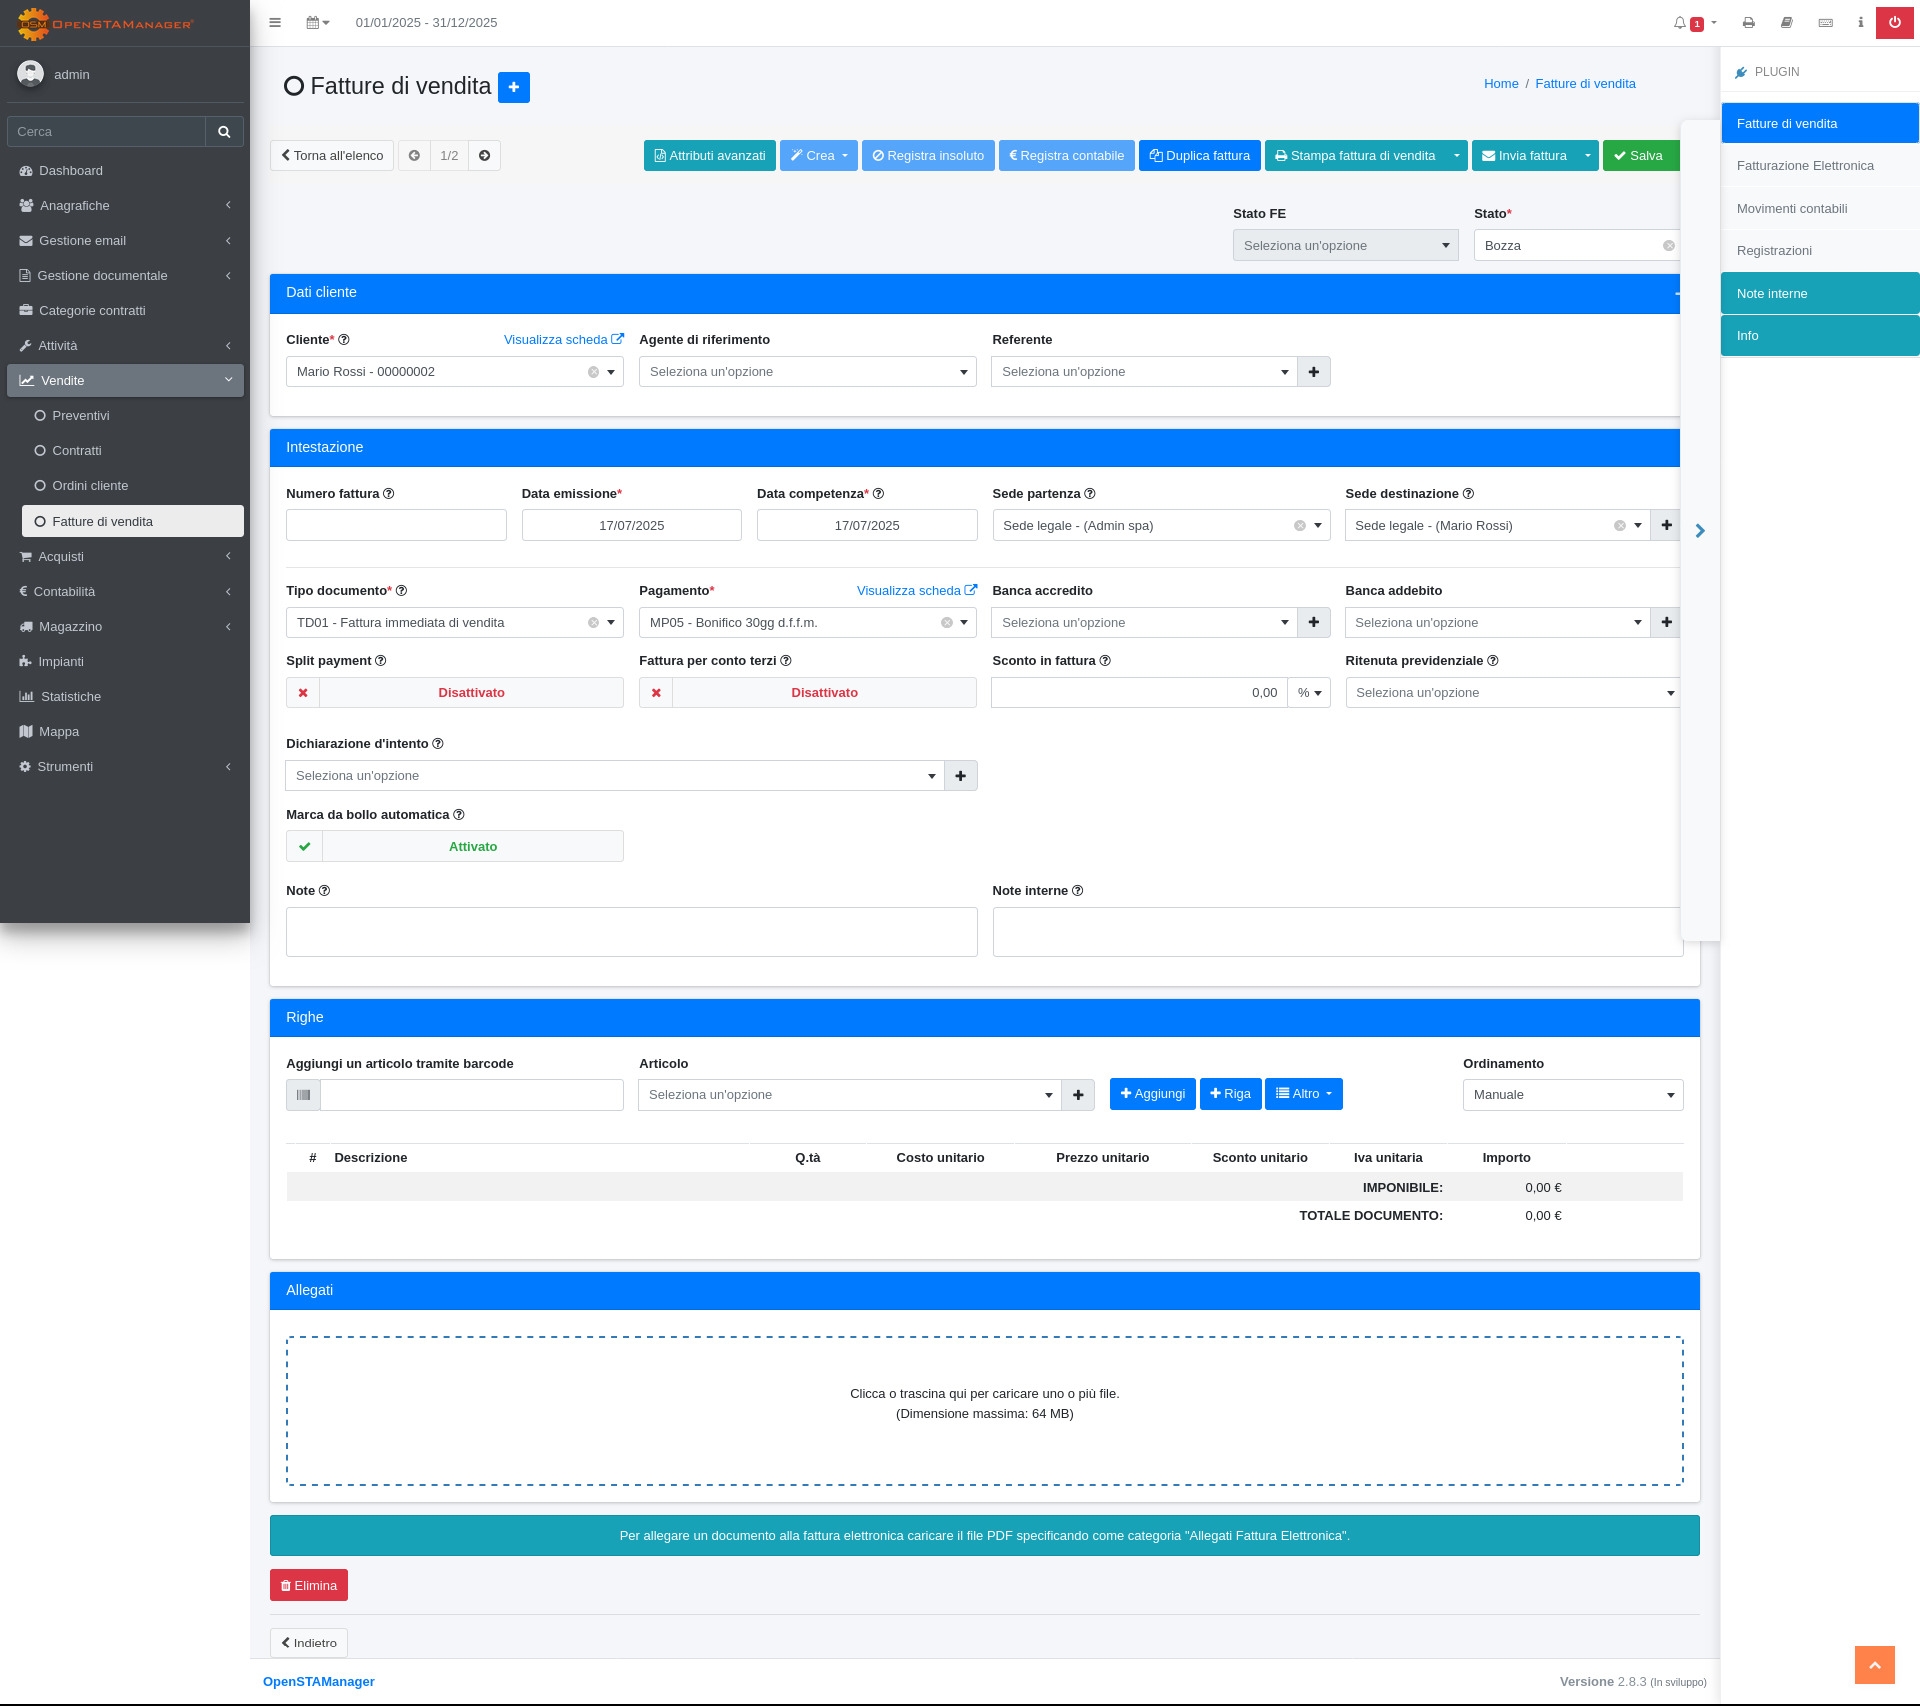Click the barcode icon beside barcode field
Image resolution: width=1920 pixels, height=1706 pixels.
(x=303, y=1095)
